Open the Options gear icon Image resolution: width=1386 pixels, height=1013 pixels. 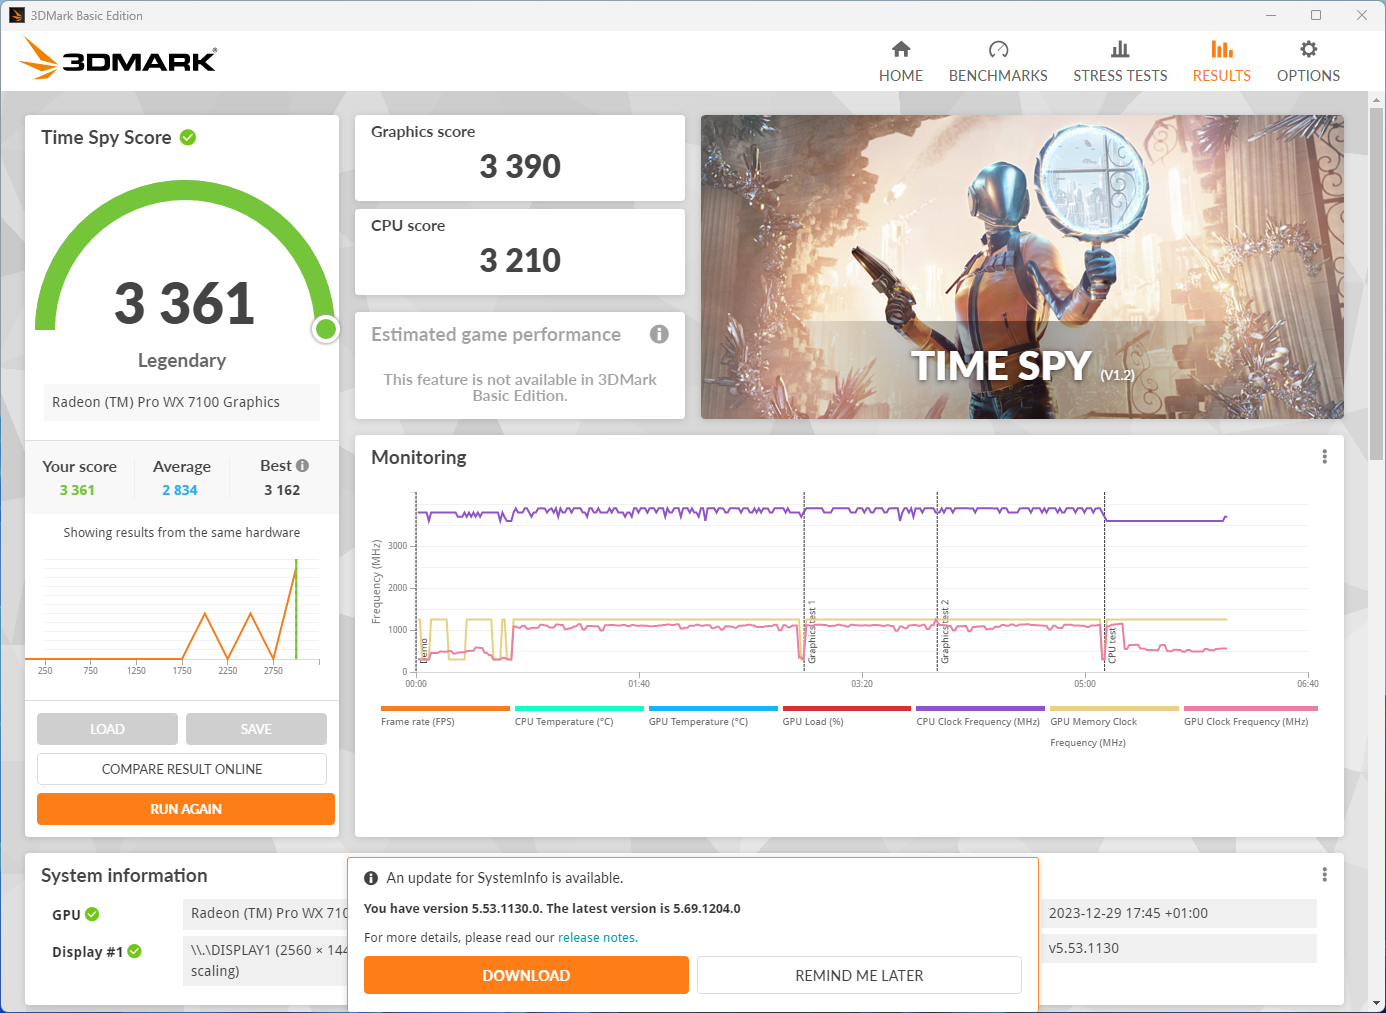click(1308, 49)
